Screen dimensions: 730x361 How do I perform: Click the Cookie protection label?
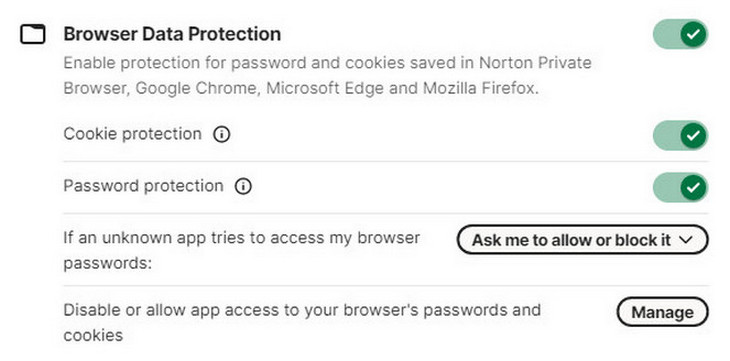pyautogui.click(x=133, y=134)
